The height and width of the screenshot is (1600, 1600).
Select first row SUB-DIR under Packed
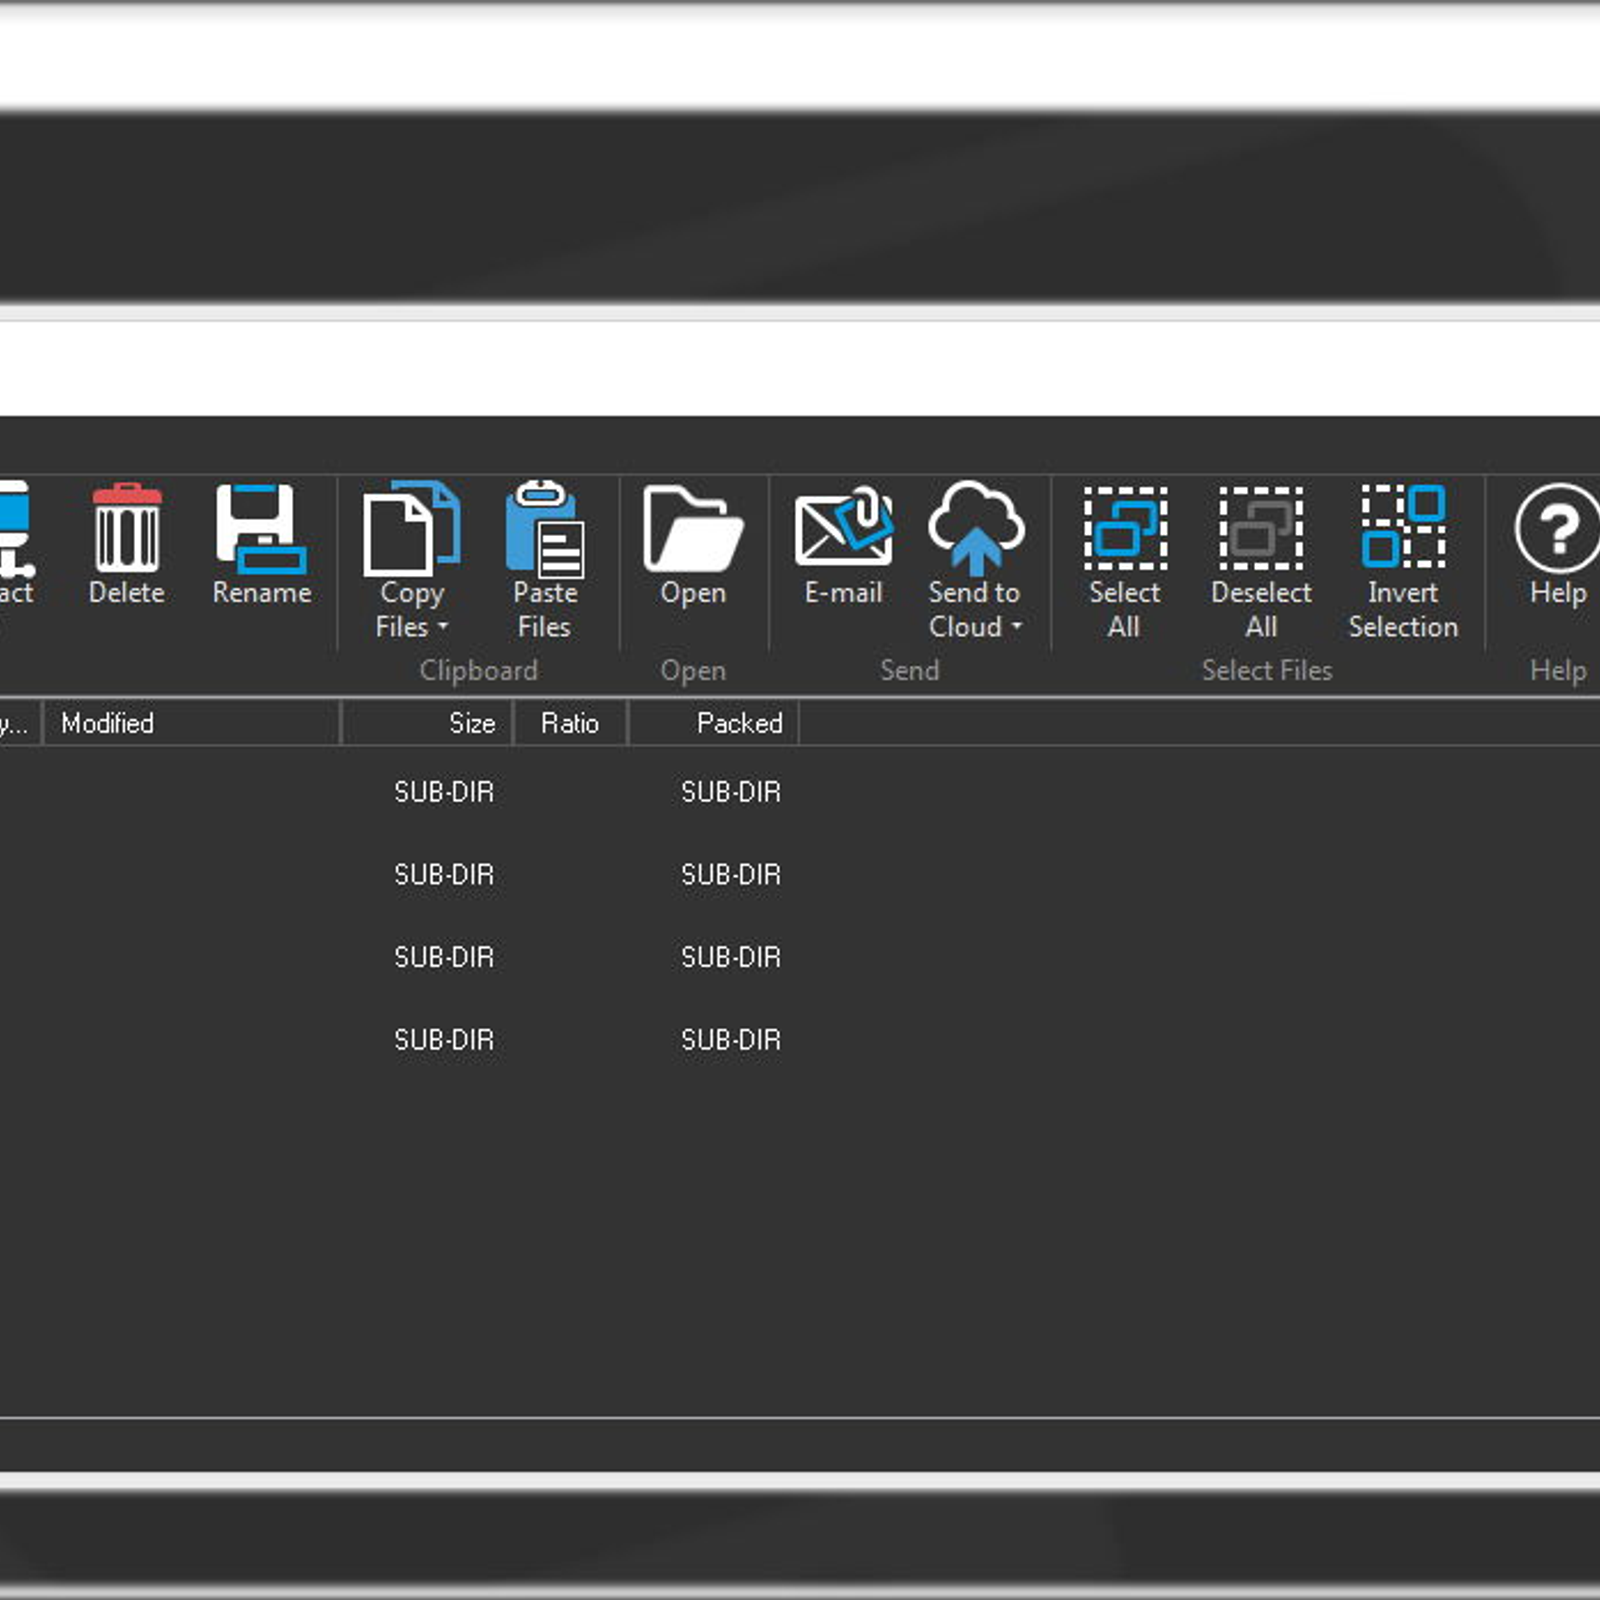(x=731, y=792)
